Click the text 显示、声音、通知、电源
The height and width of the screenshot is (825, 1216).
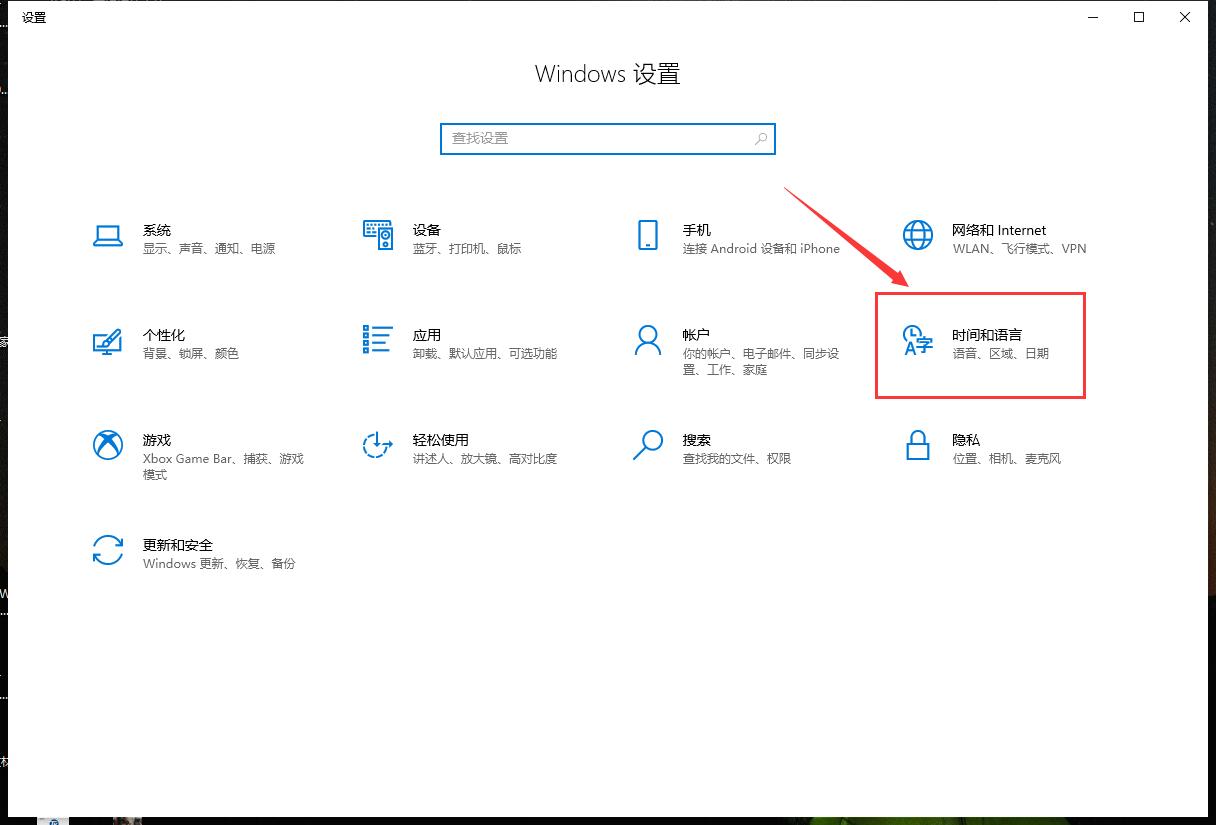pos(209,249)
